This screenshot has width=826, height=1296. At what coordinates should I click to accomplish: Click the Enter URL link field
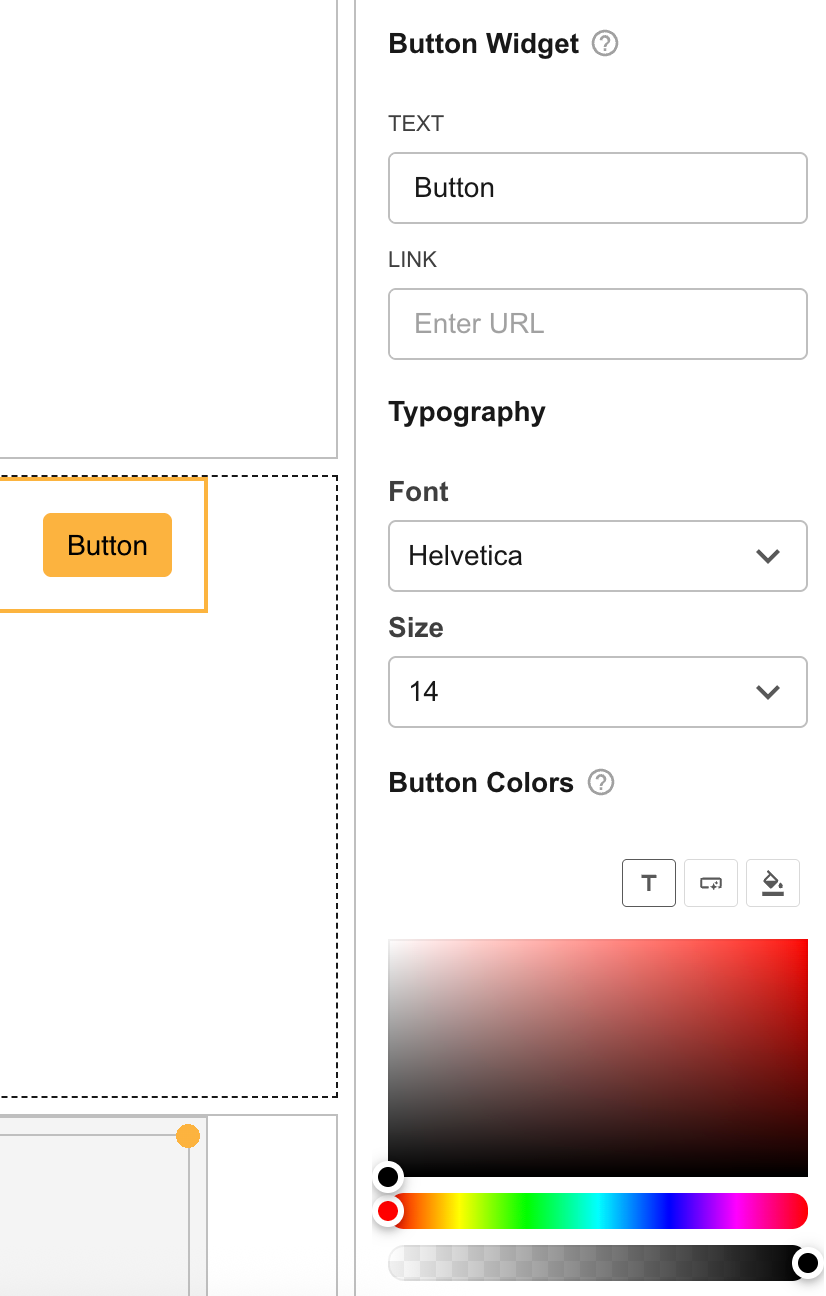(x=597, y=324)
